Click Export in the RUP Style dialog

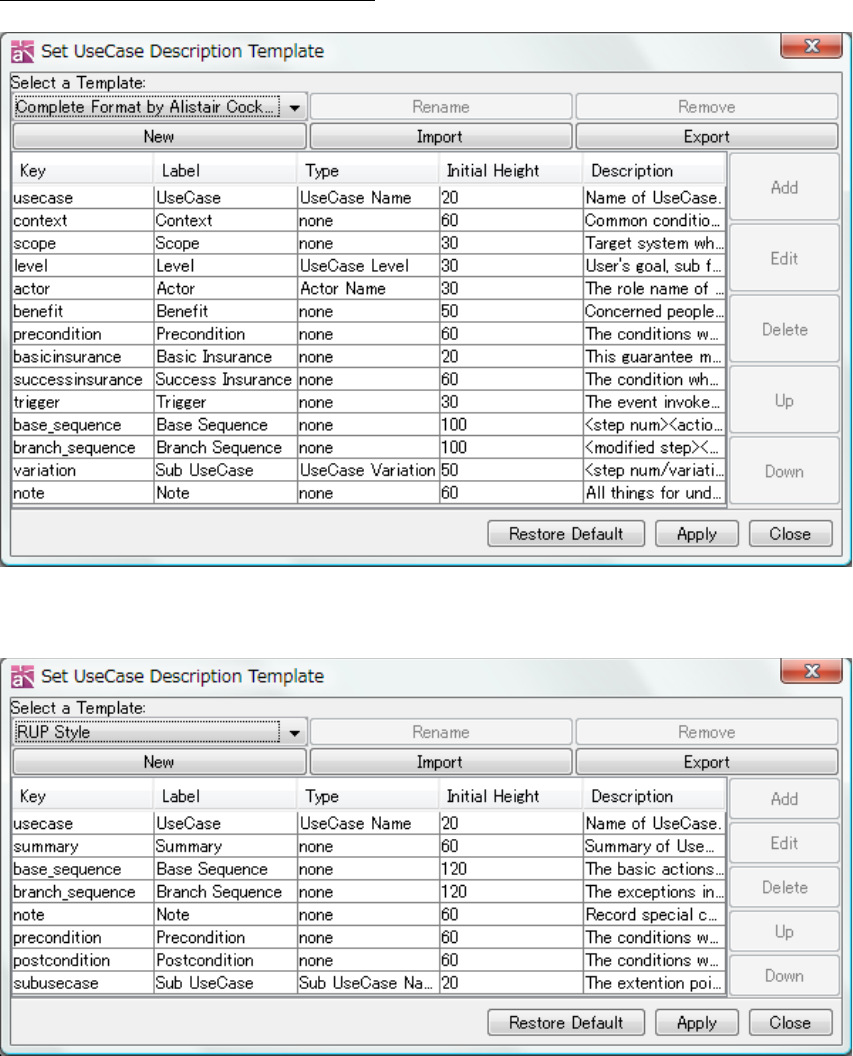point(707,762)
